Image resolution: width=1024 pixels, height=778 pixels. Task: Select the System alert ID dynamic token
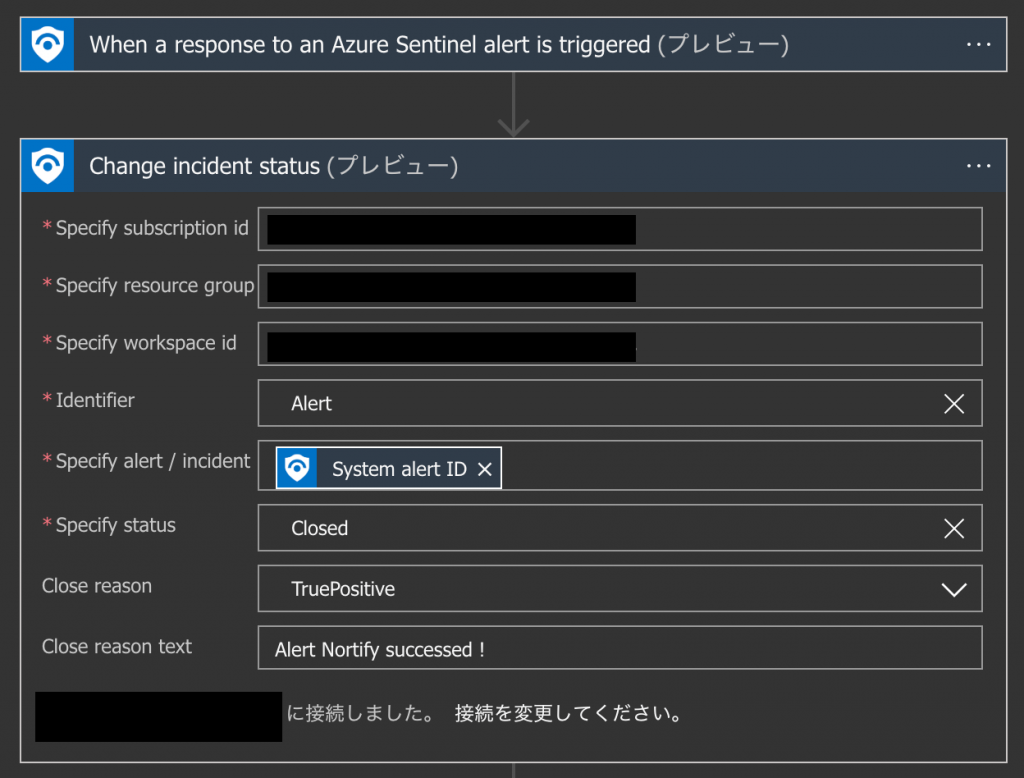tap(389, 468)
